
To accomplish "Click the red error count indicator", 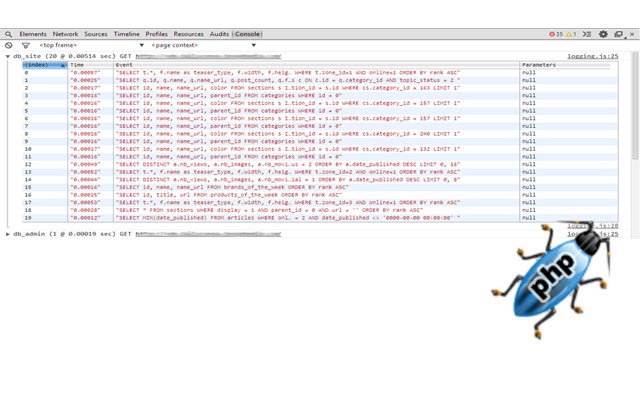I will [x=556, y=34].
